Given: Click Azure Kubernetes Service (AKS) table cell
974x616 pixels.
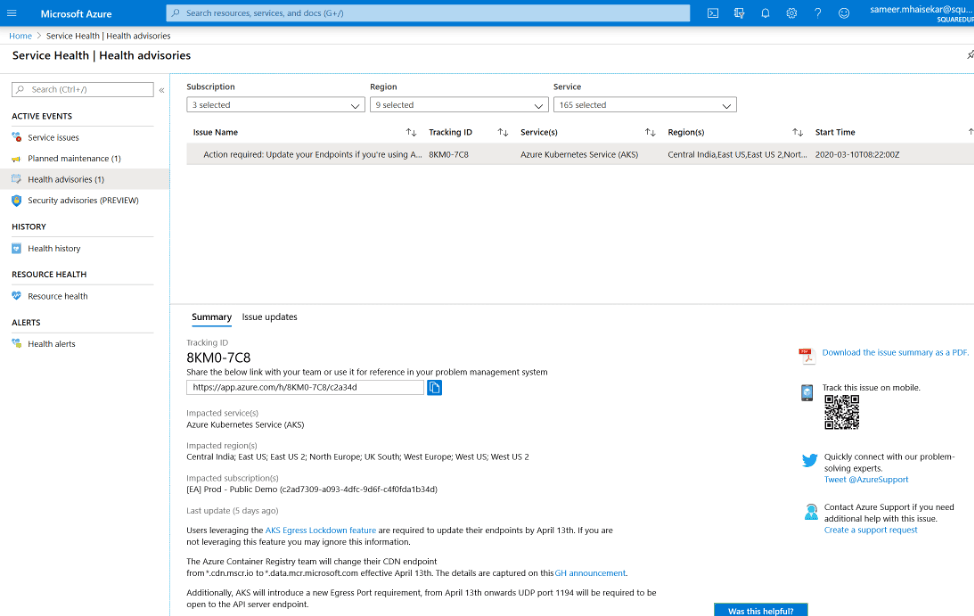Looking at the screenshot, I should 579,155.
